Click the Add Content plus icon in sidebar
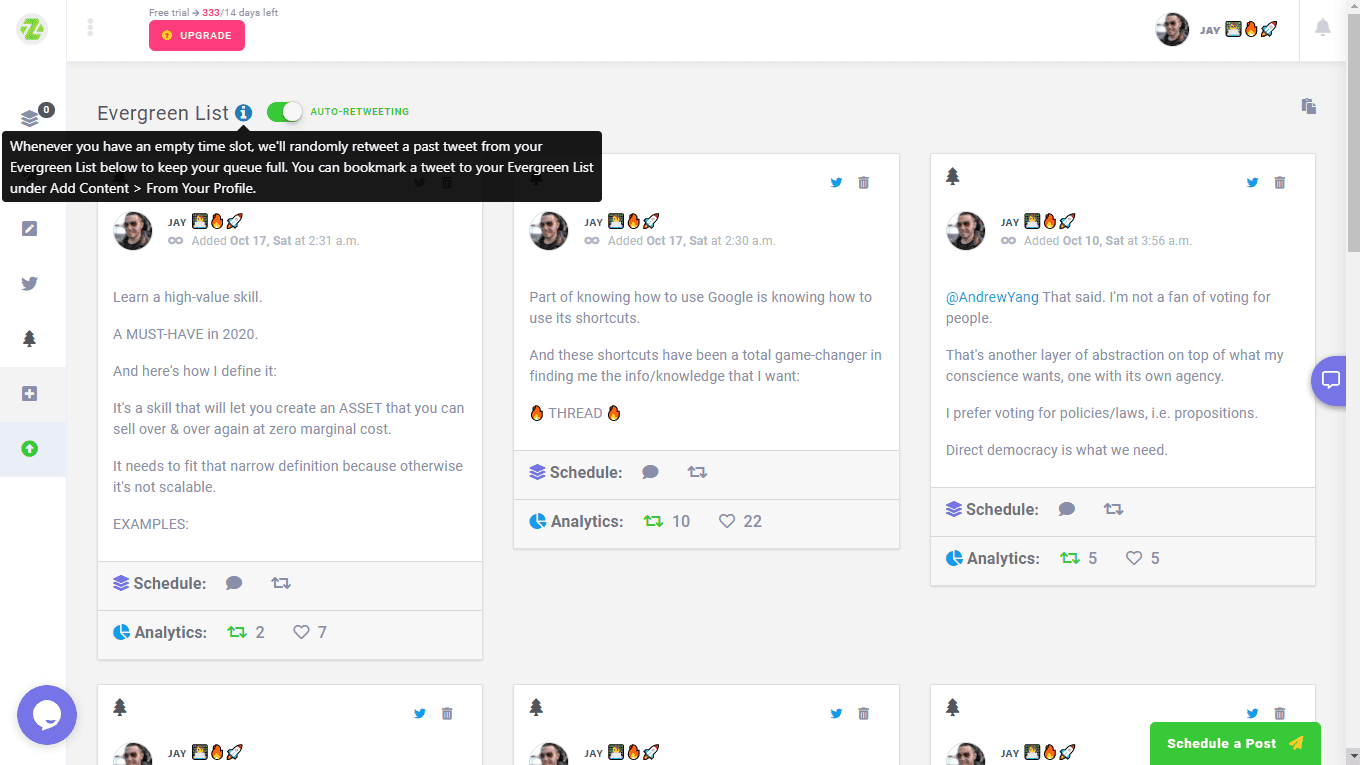The width and height of the screenshot is (1360, 765). pos(30,394)
